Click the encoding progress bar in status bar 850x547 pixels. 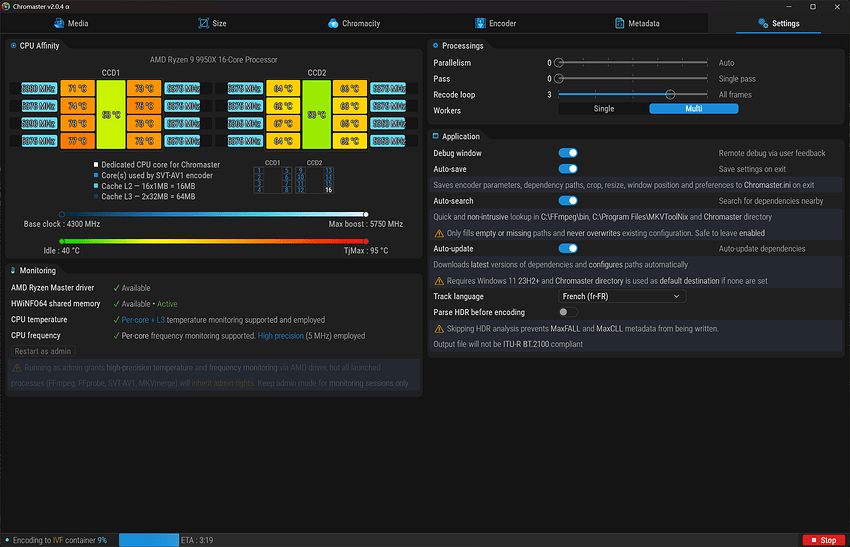149,540
